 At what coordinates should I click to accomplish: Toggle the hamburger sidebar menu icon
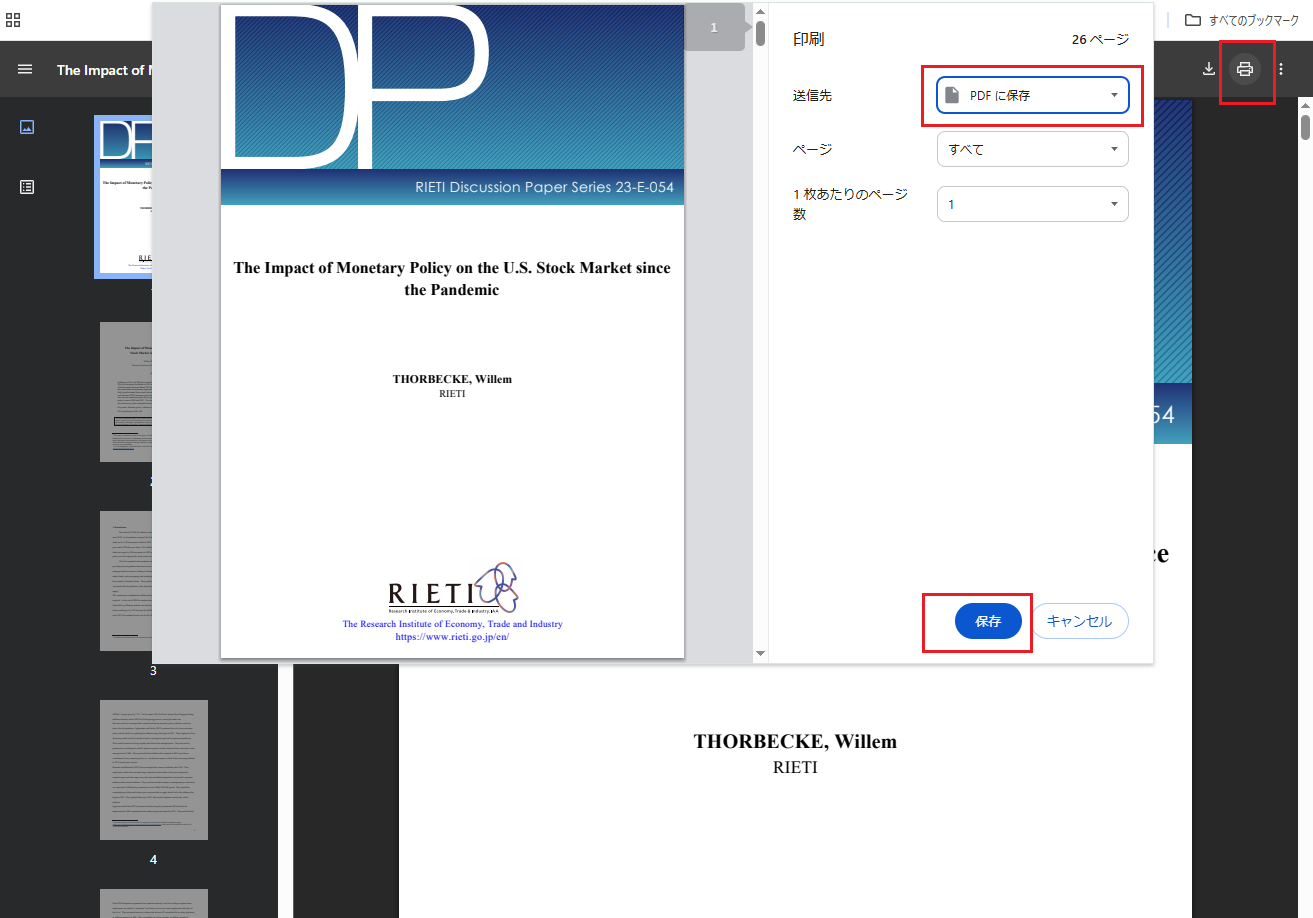tap(25, 69)
